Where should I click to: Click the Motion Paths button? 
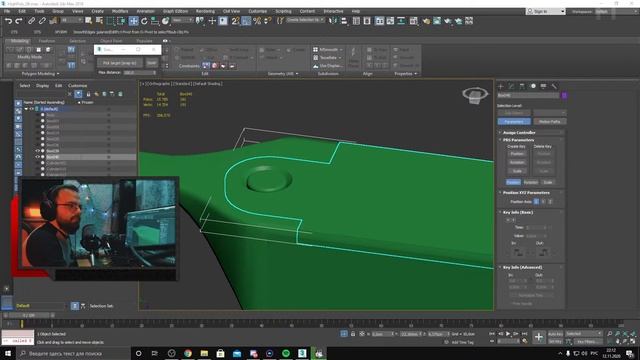549,122
